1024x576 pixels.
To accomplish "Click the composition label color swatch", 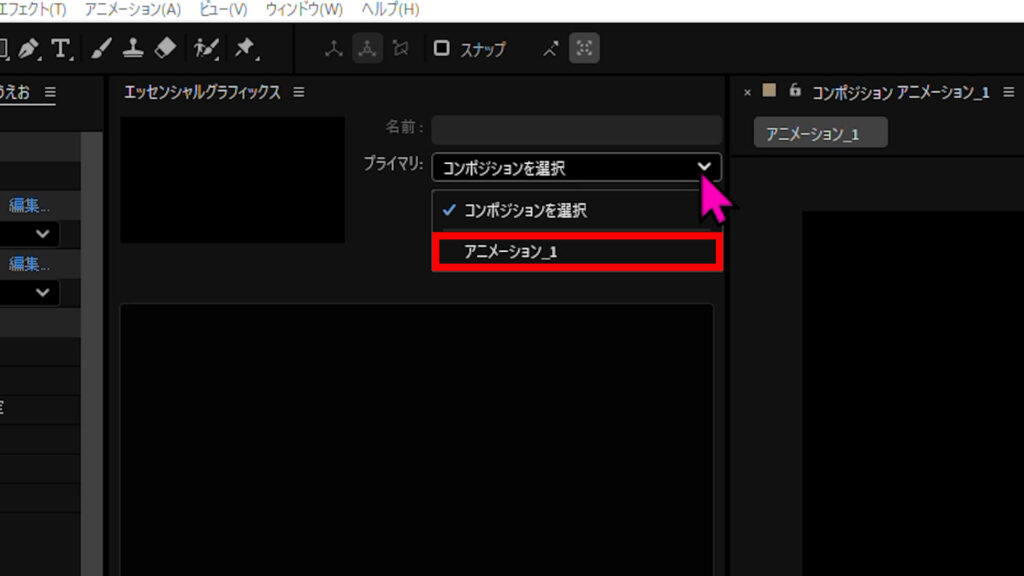I will point(769,91).
